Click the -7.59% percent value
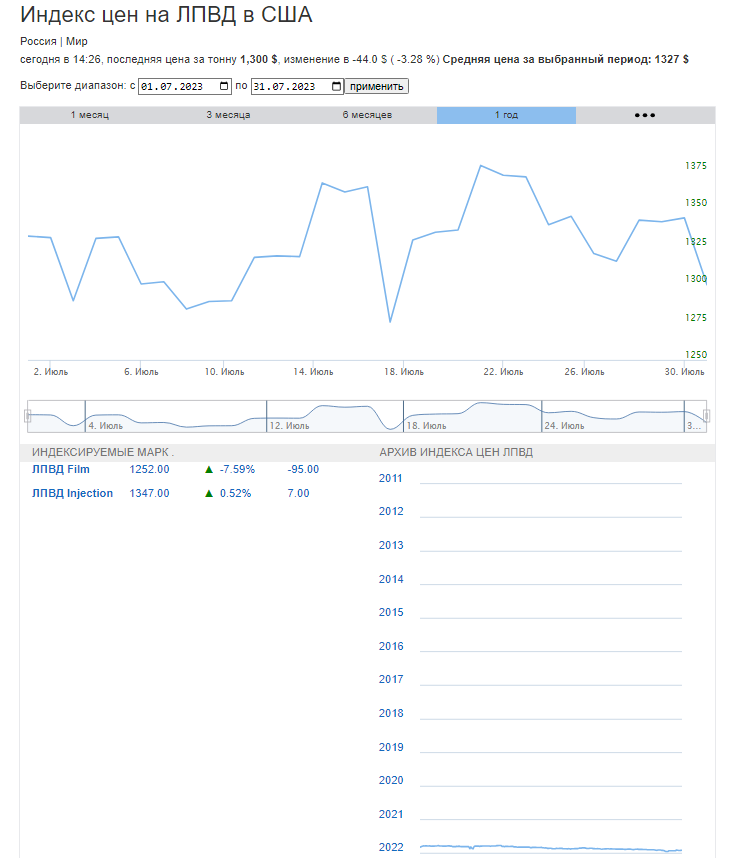Screen dimensions: 736x858 (237, 469)
